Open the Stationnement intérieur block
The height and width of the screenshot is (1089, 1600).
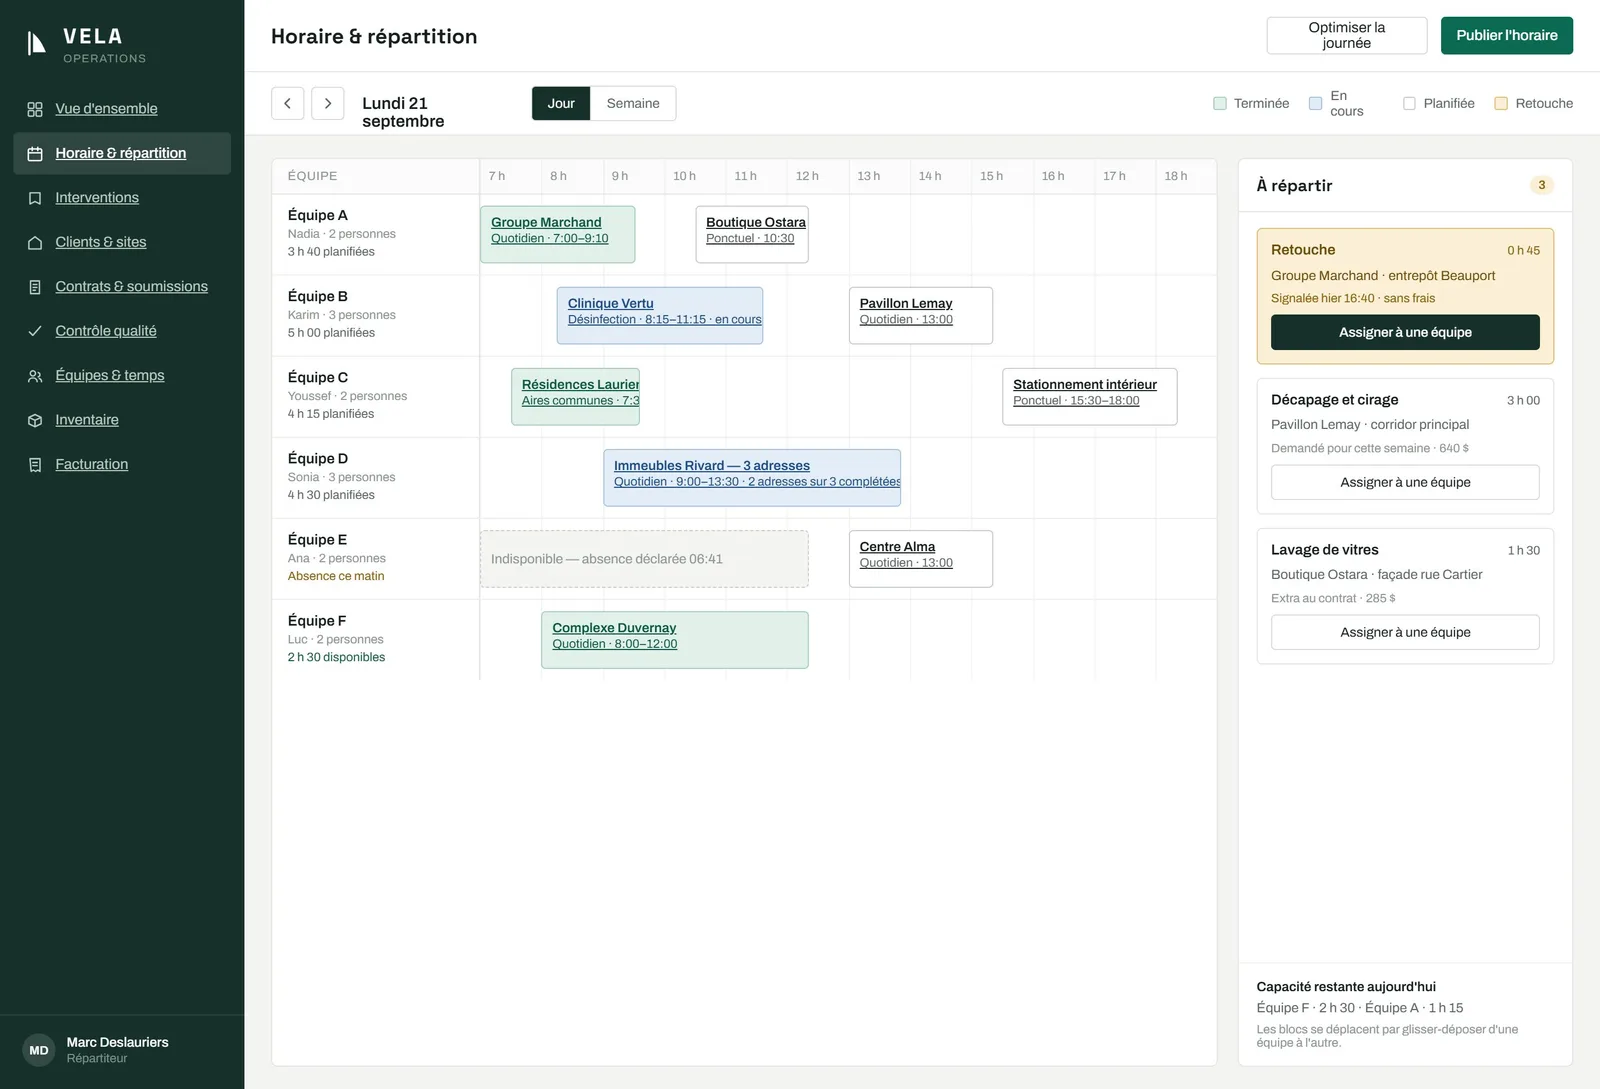pos(1090,396)
